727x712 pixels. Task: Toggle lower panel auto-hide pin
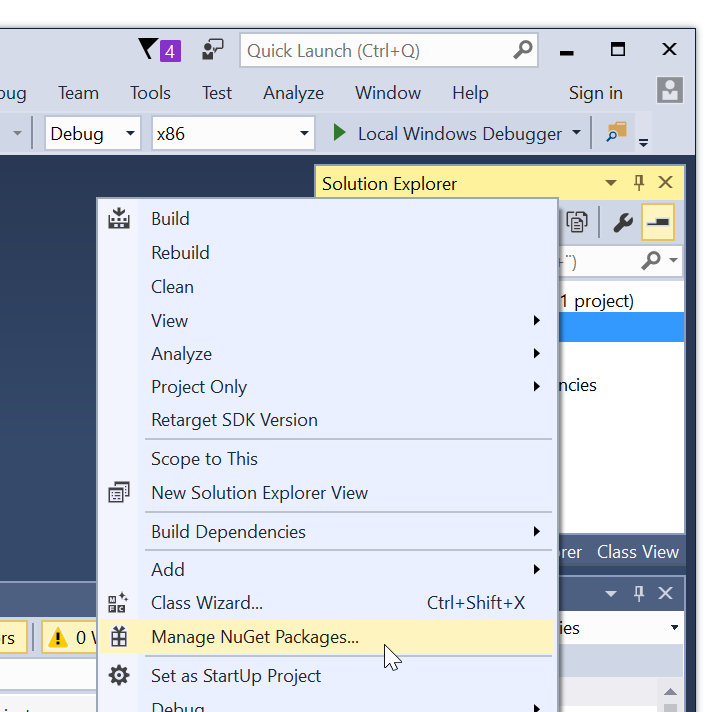pos(639,593)
